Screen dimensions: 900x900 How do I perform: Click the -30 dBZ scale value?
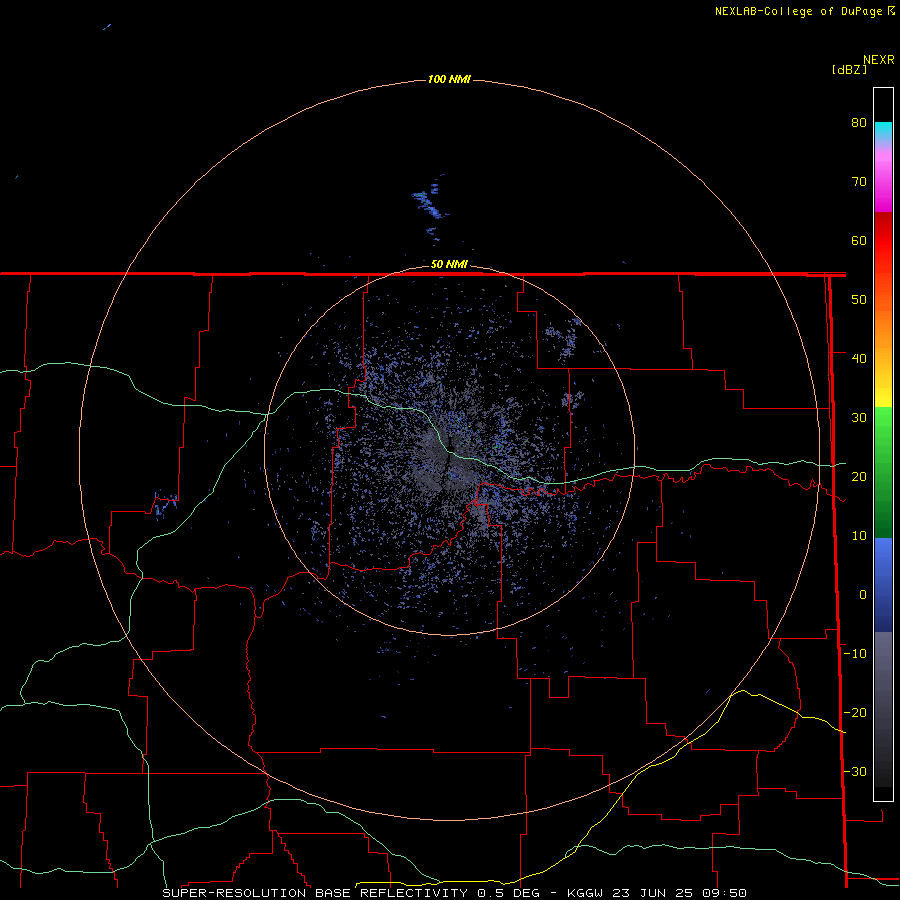tap(855, 771)
